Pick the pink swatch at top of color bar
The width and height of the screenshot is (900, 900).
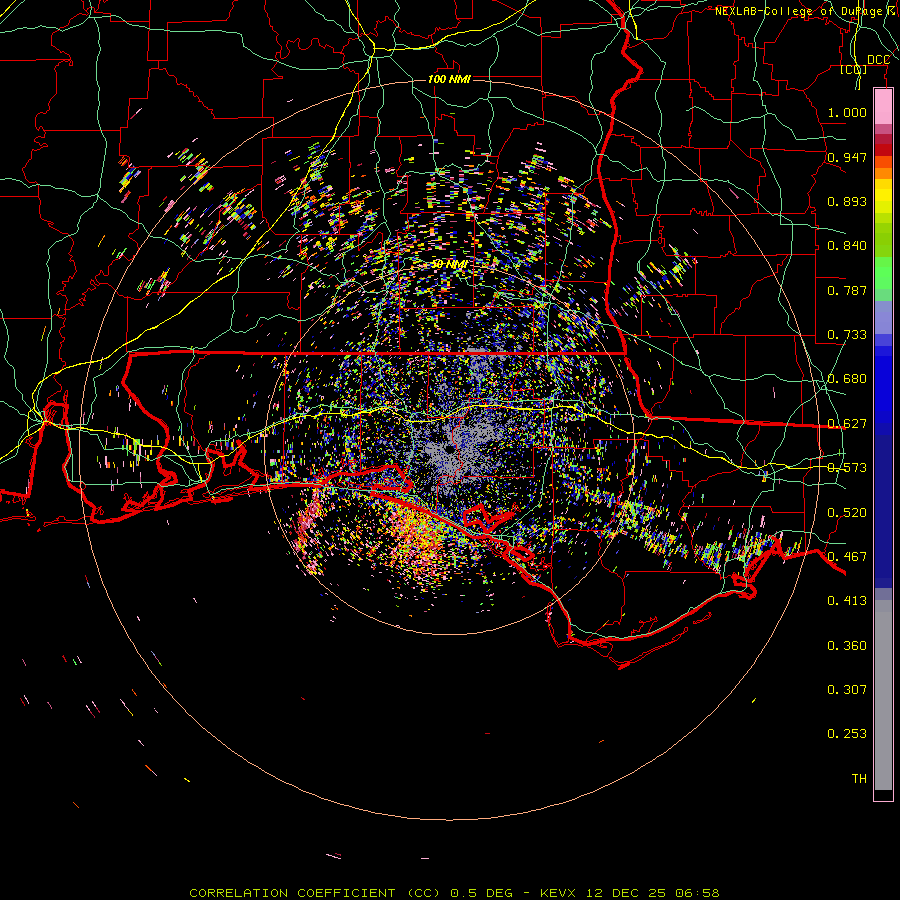883,106
